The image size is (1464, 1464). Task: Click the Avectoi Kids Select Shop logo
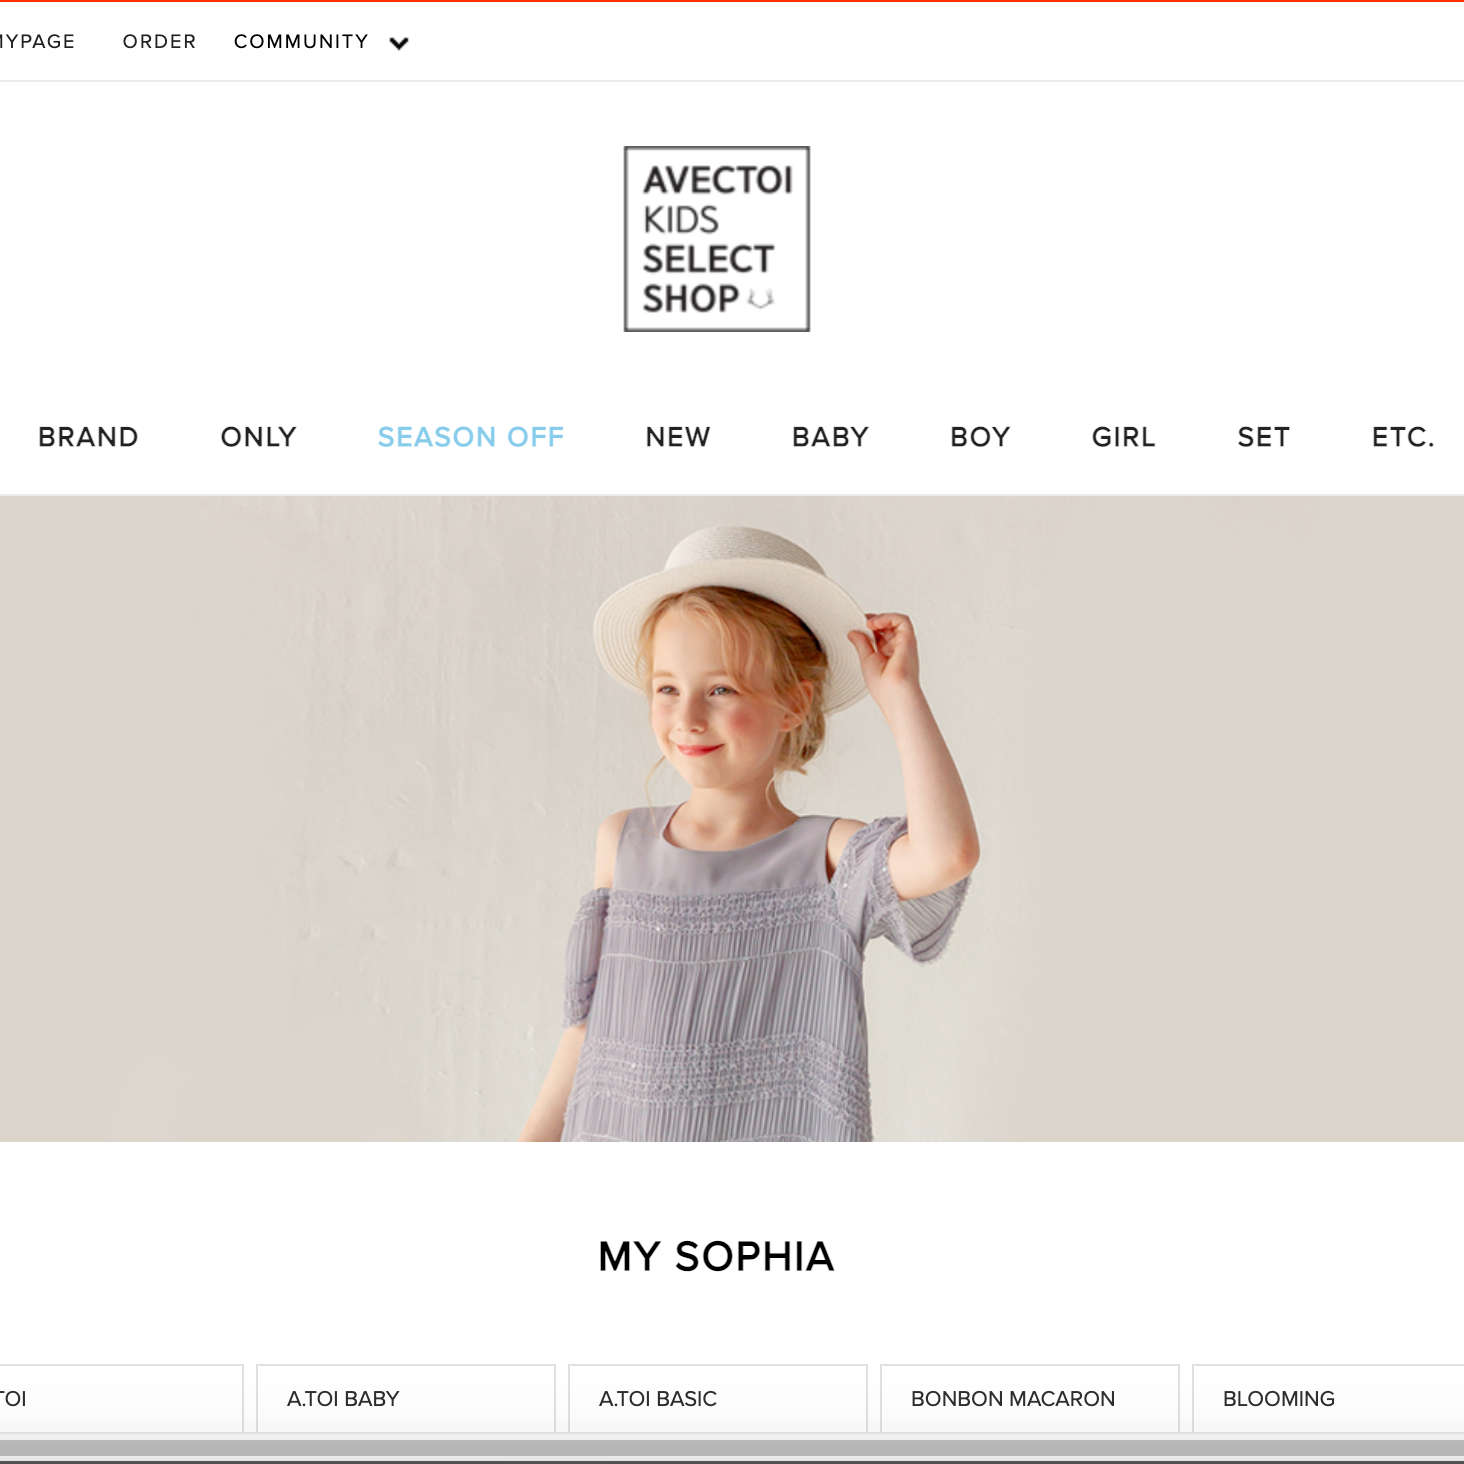coord(716,239)
